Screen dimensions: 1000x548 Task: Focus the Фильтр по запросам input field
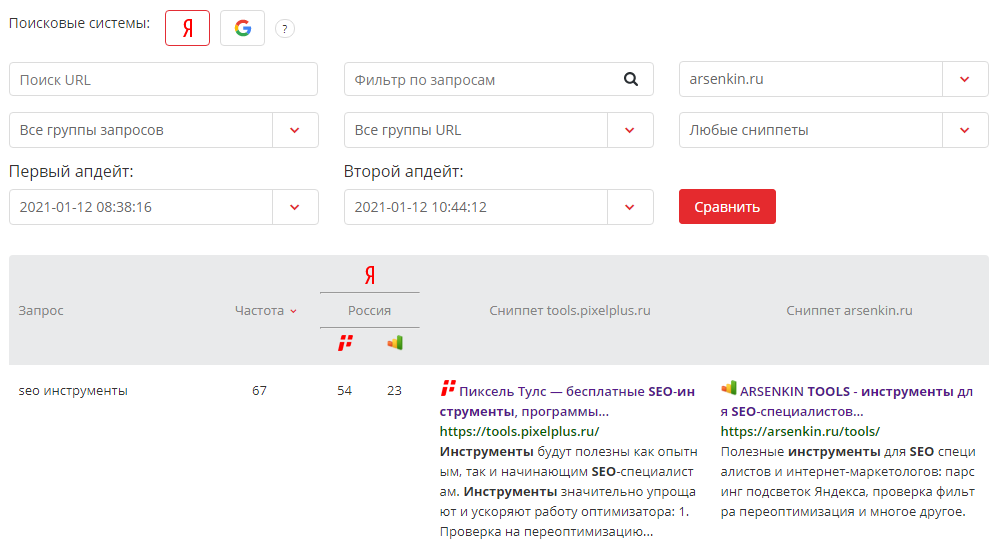(499, 79)
